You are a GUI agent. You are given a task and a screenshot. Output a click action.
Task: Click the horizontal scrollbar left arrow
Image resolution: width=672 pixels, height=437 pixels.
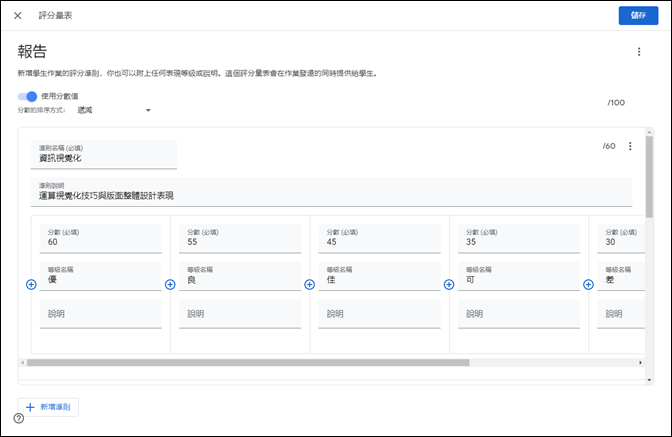point(22,363)
